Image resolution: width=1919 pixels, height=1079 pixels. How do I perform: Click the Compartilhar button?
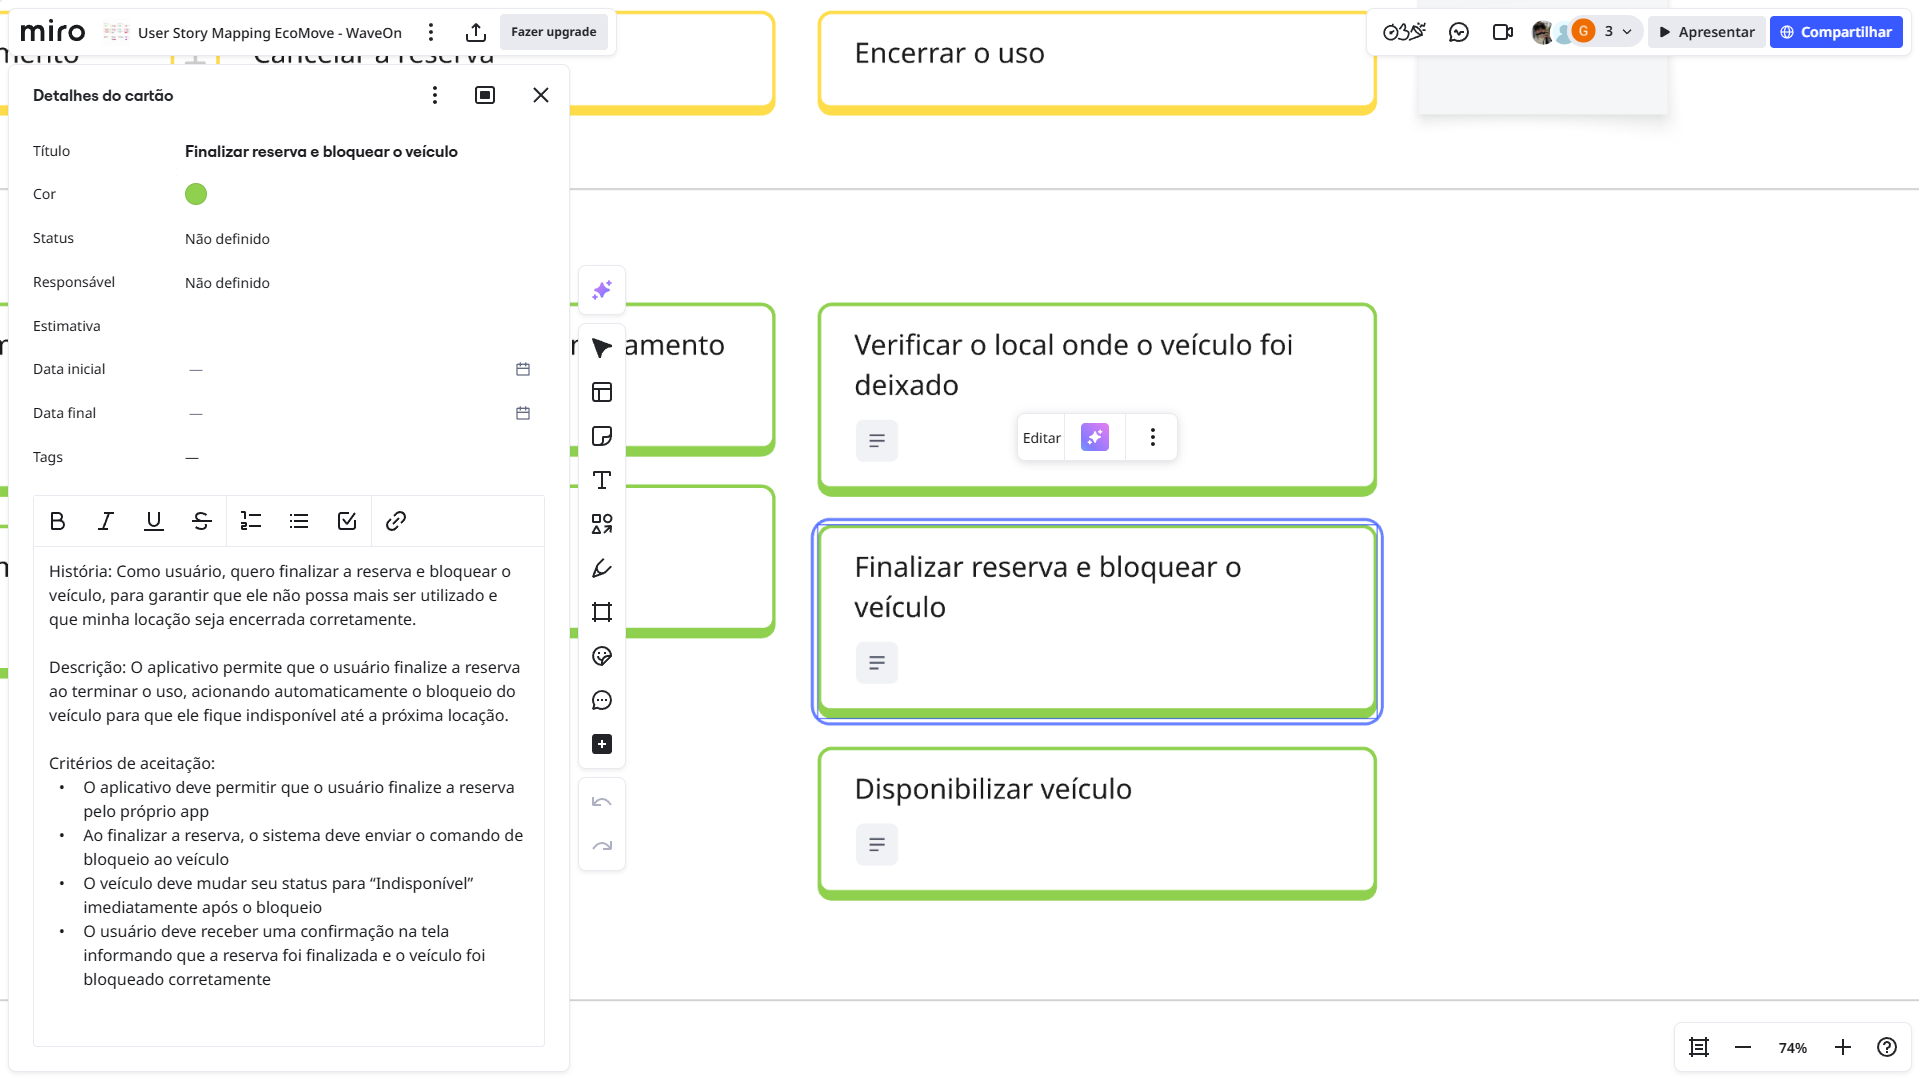click(1835, 32)
